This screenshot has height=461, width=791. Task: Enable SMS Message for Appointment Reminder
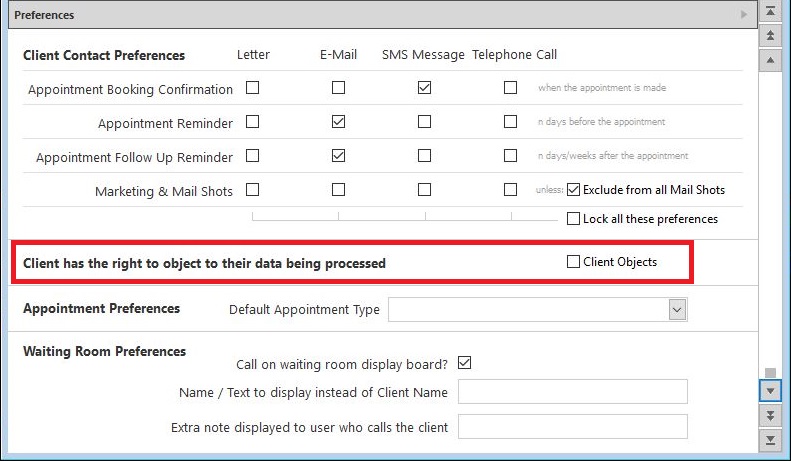tap(424, 122)
